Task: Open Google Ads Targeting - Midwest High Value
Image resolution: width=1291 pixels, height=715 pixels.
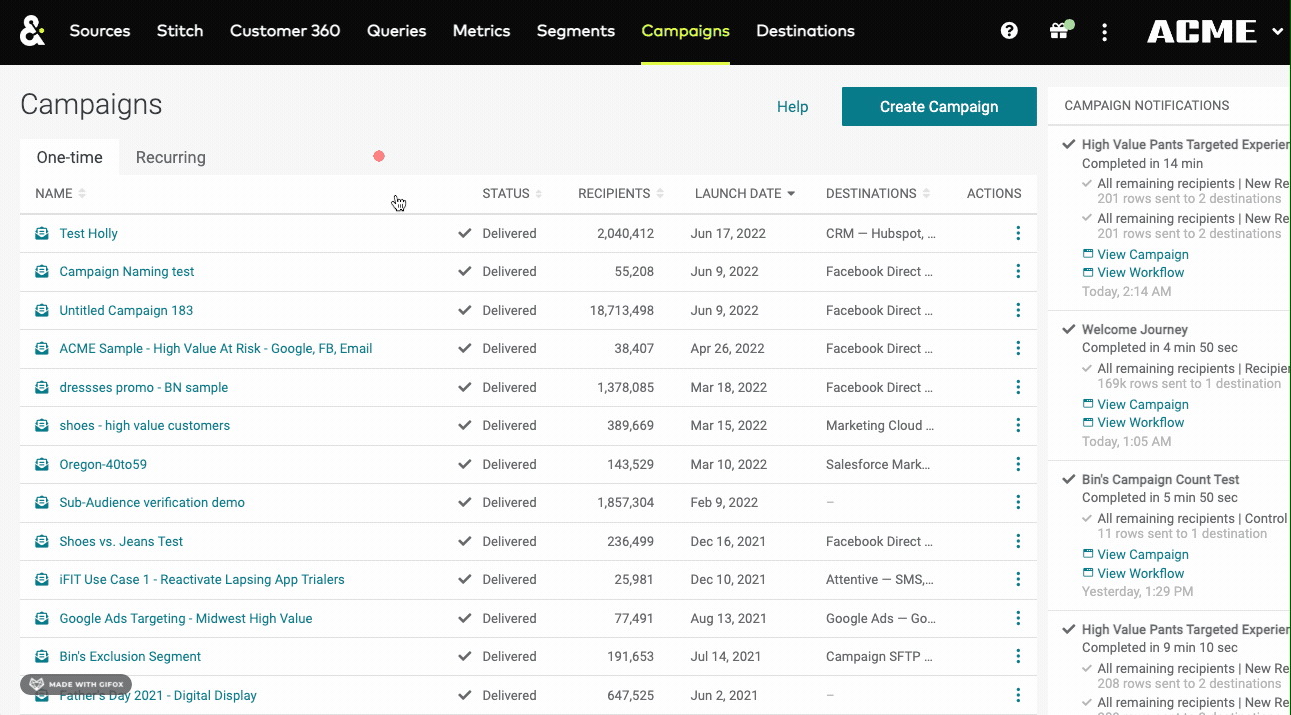Action: (186, 618)
